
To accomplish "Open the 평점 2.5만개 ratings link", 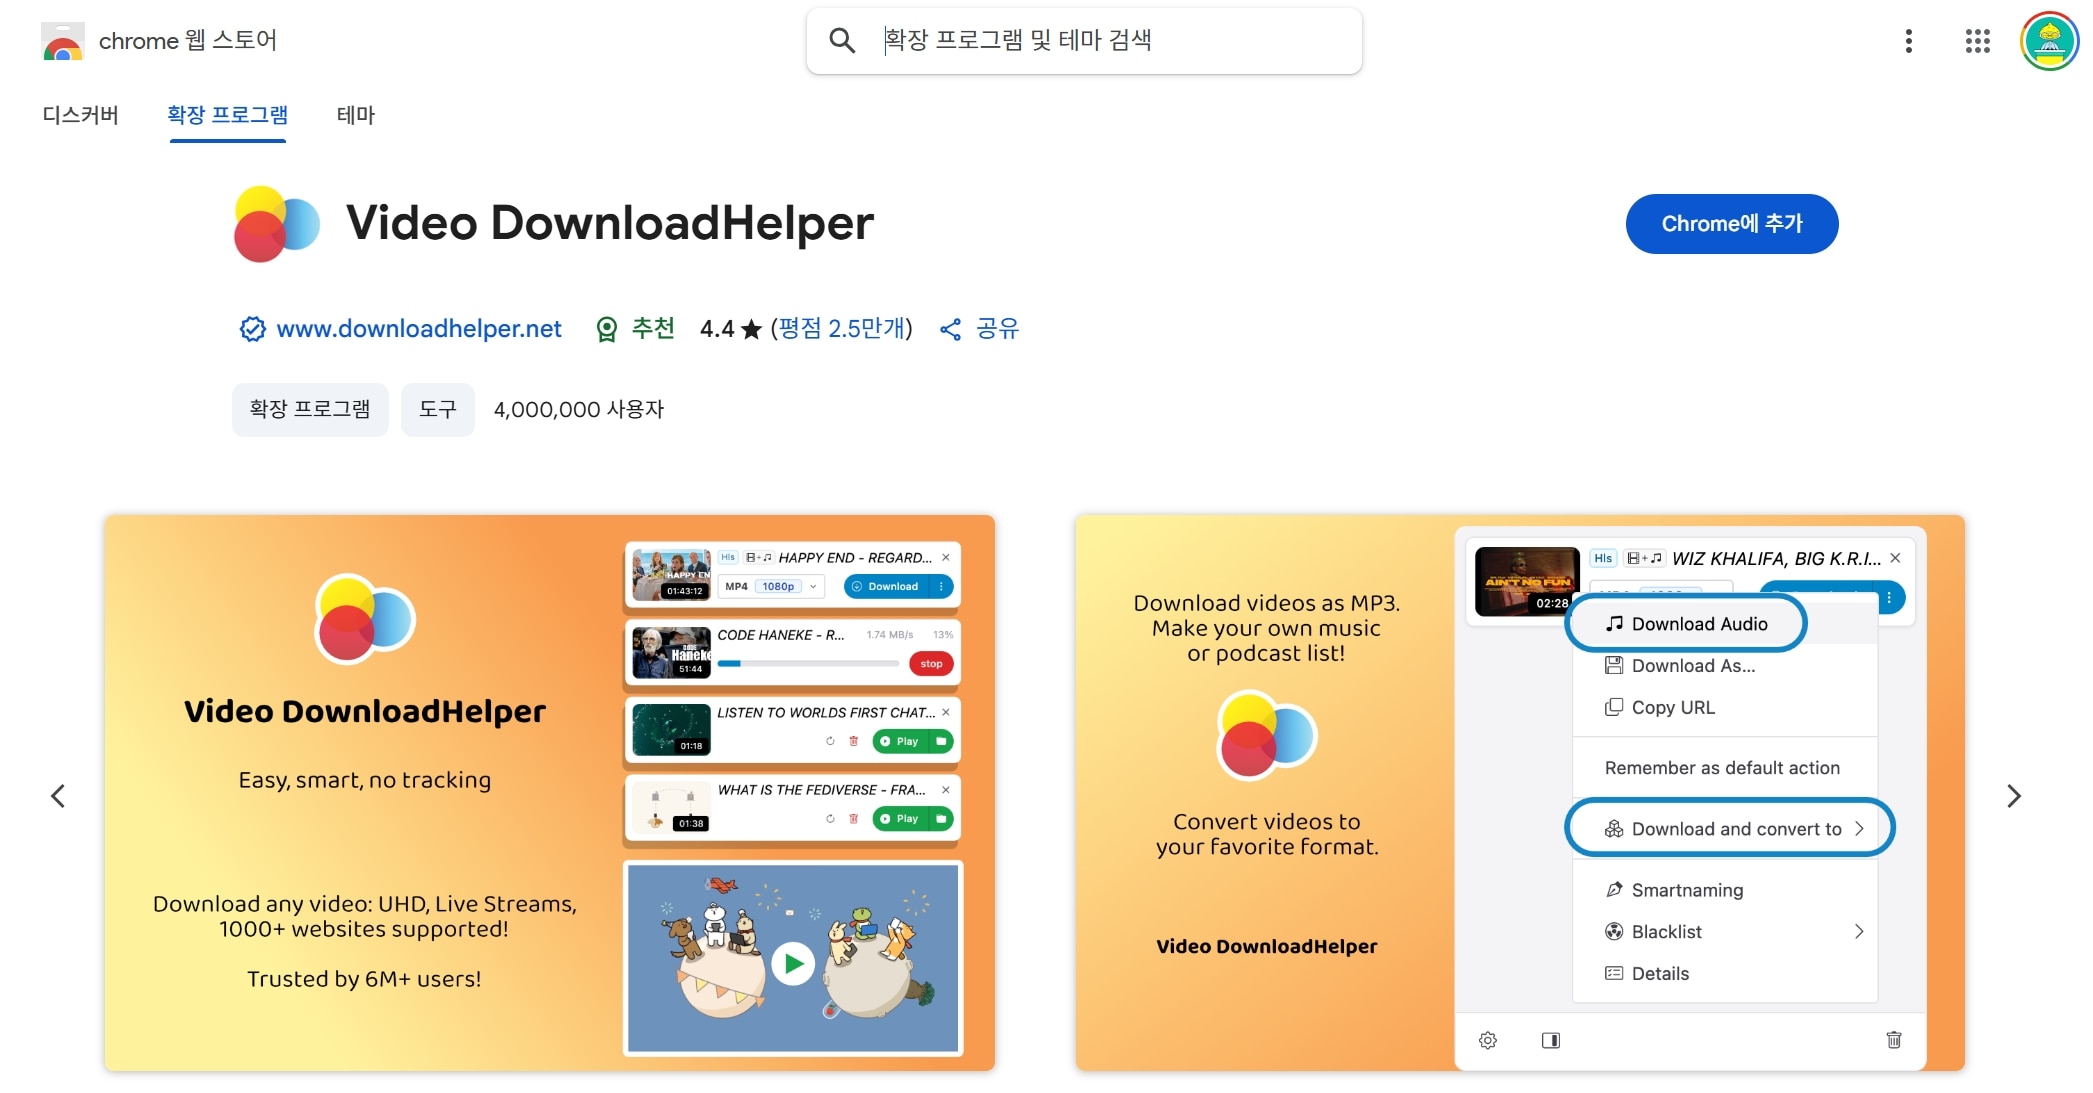I will pyautogui.click(x=841, y=329).
